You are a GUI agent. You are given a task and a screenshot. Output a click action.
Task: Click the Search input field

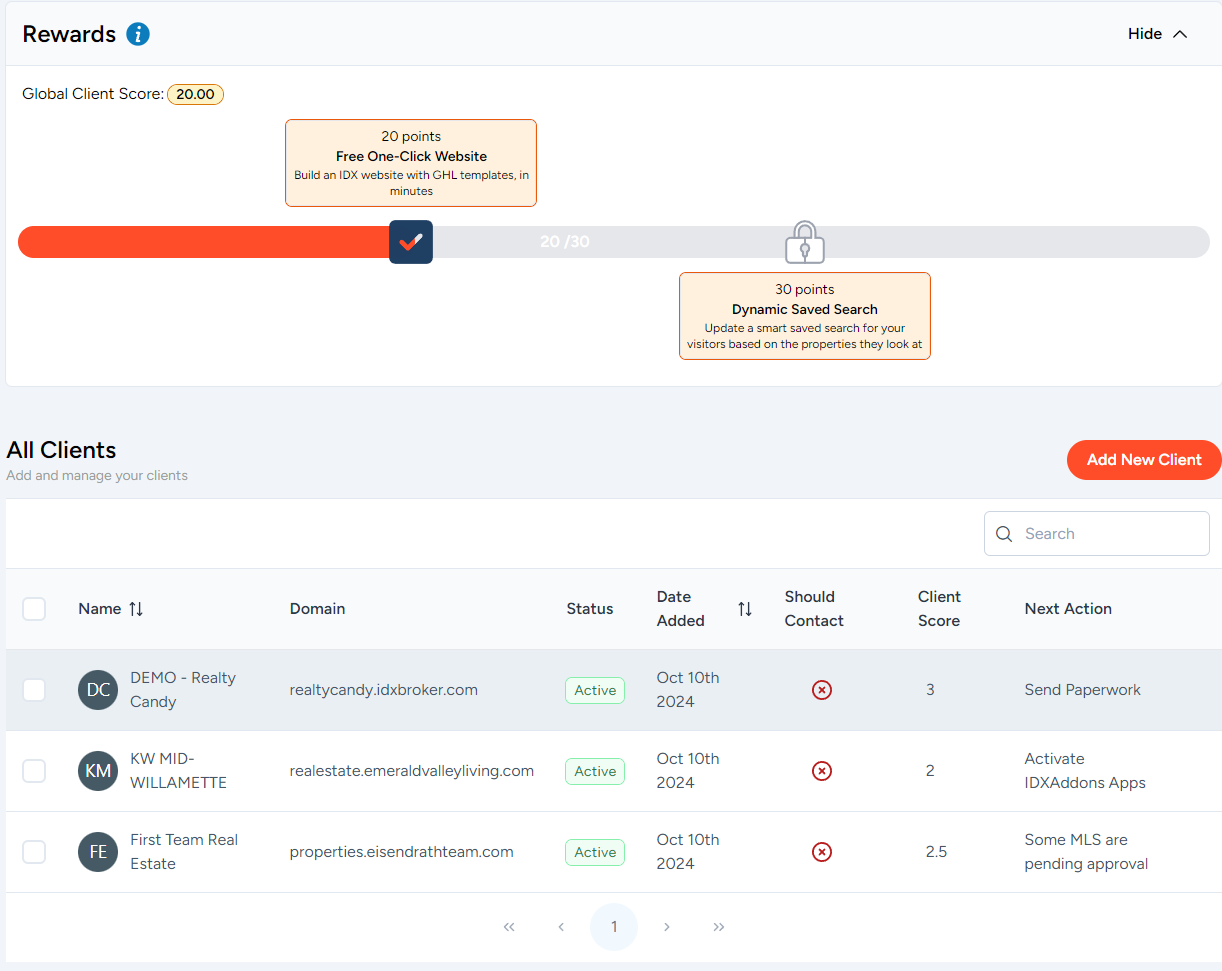pos(1096,533)
